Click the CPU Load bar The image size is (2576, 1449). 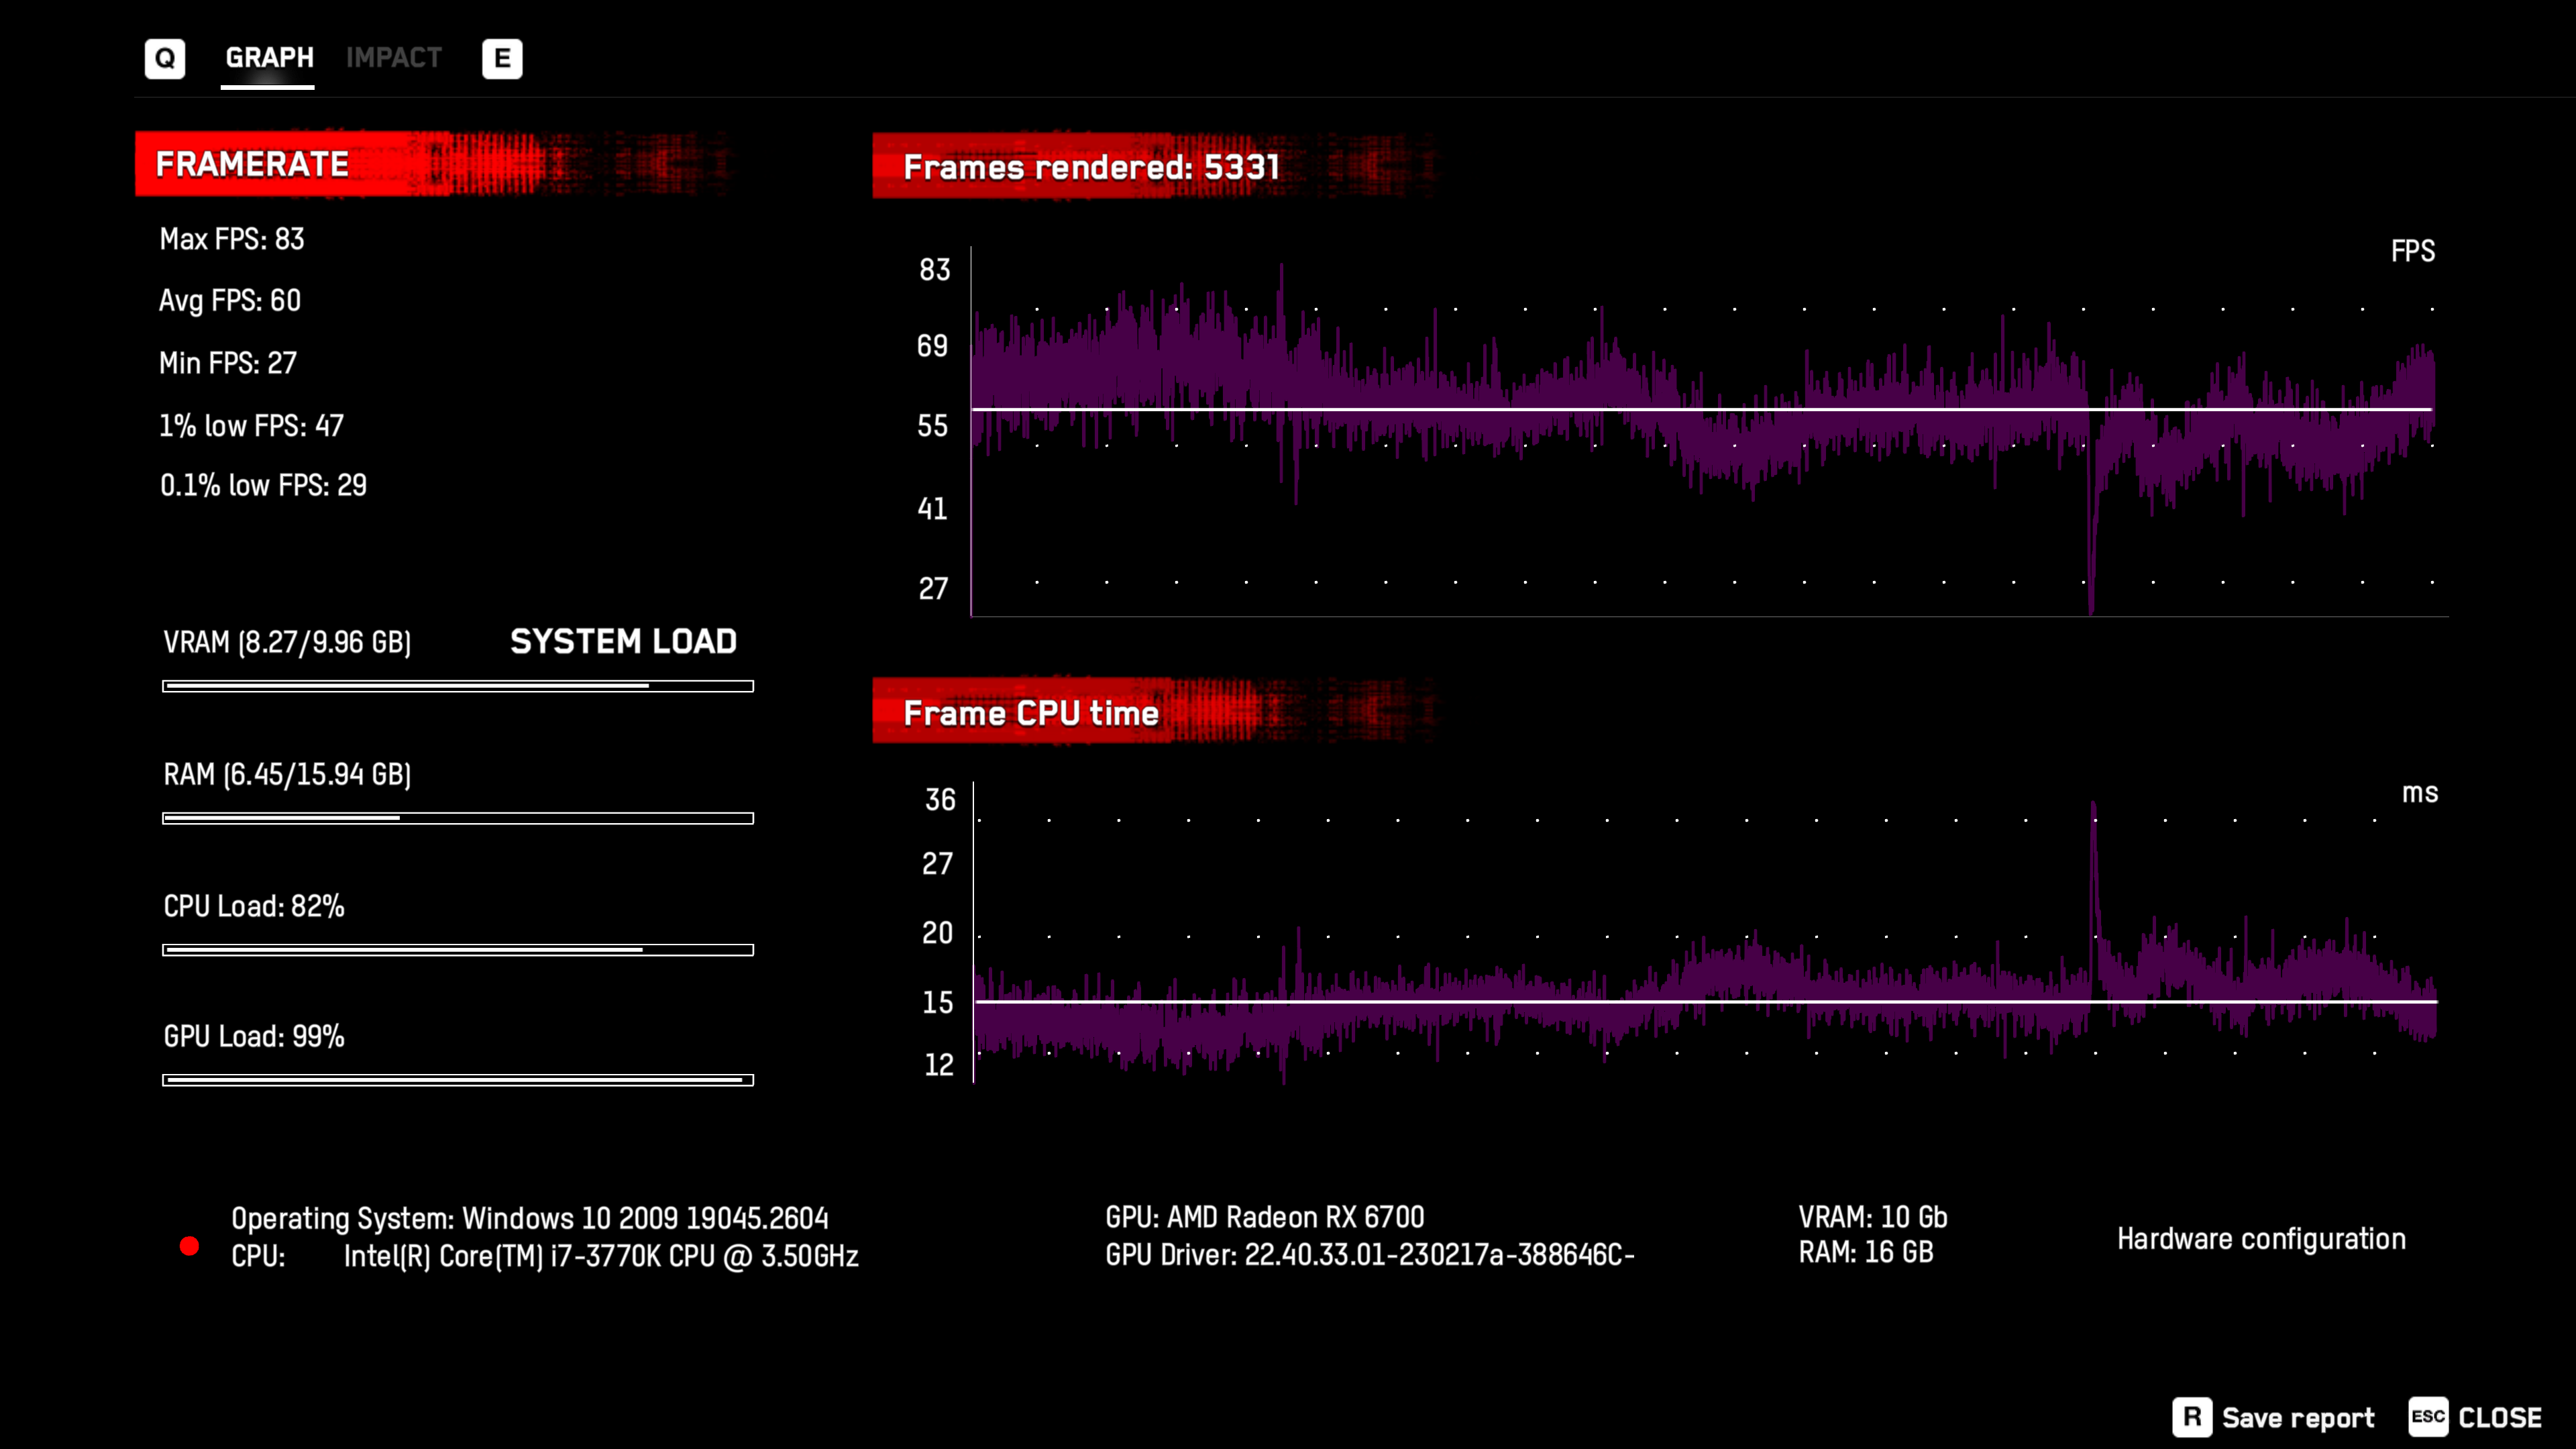click(458, 950)
